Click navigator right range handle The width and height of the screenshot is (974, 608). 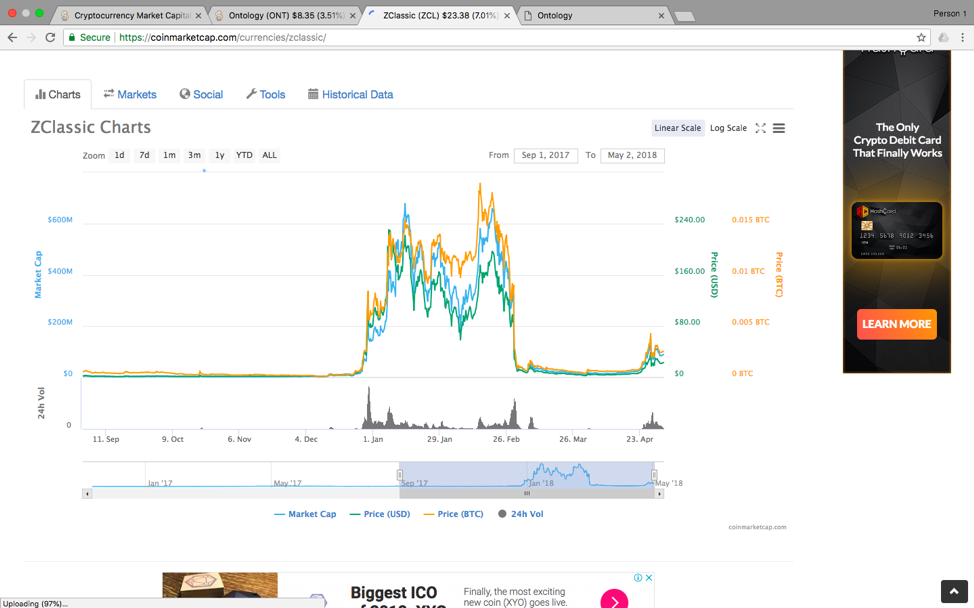(654, 475)
